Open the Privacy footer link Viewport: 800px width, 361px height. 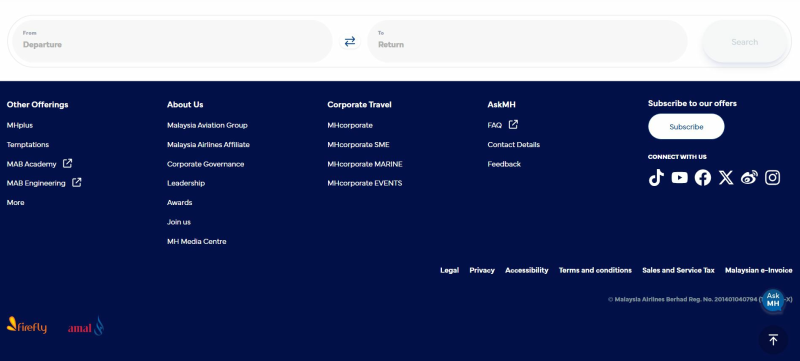pos(482,270)
